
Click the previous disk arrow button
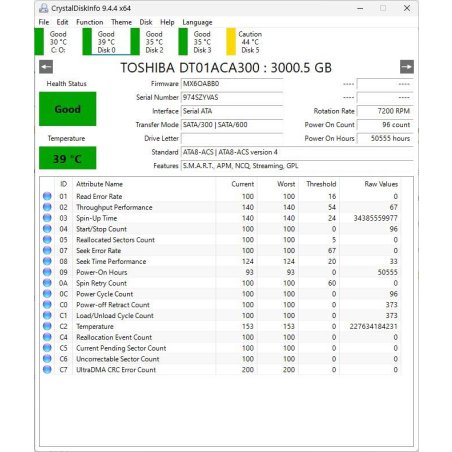46,67
